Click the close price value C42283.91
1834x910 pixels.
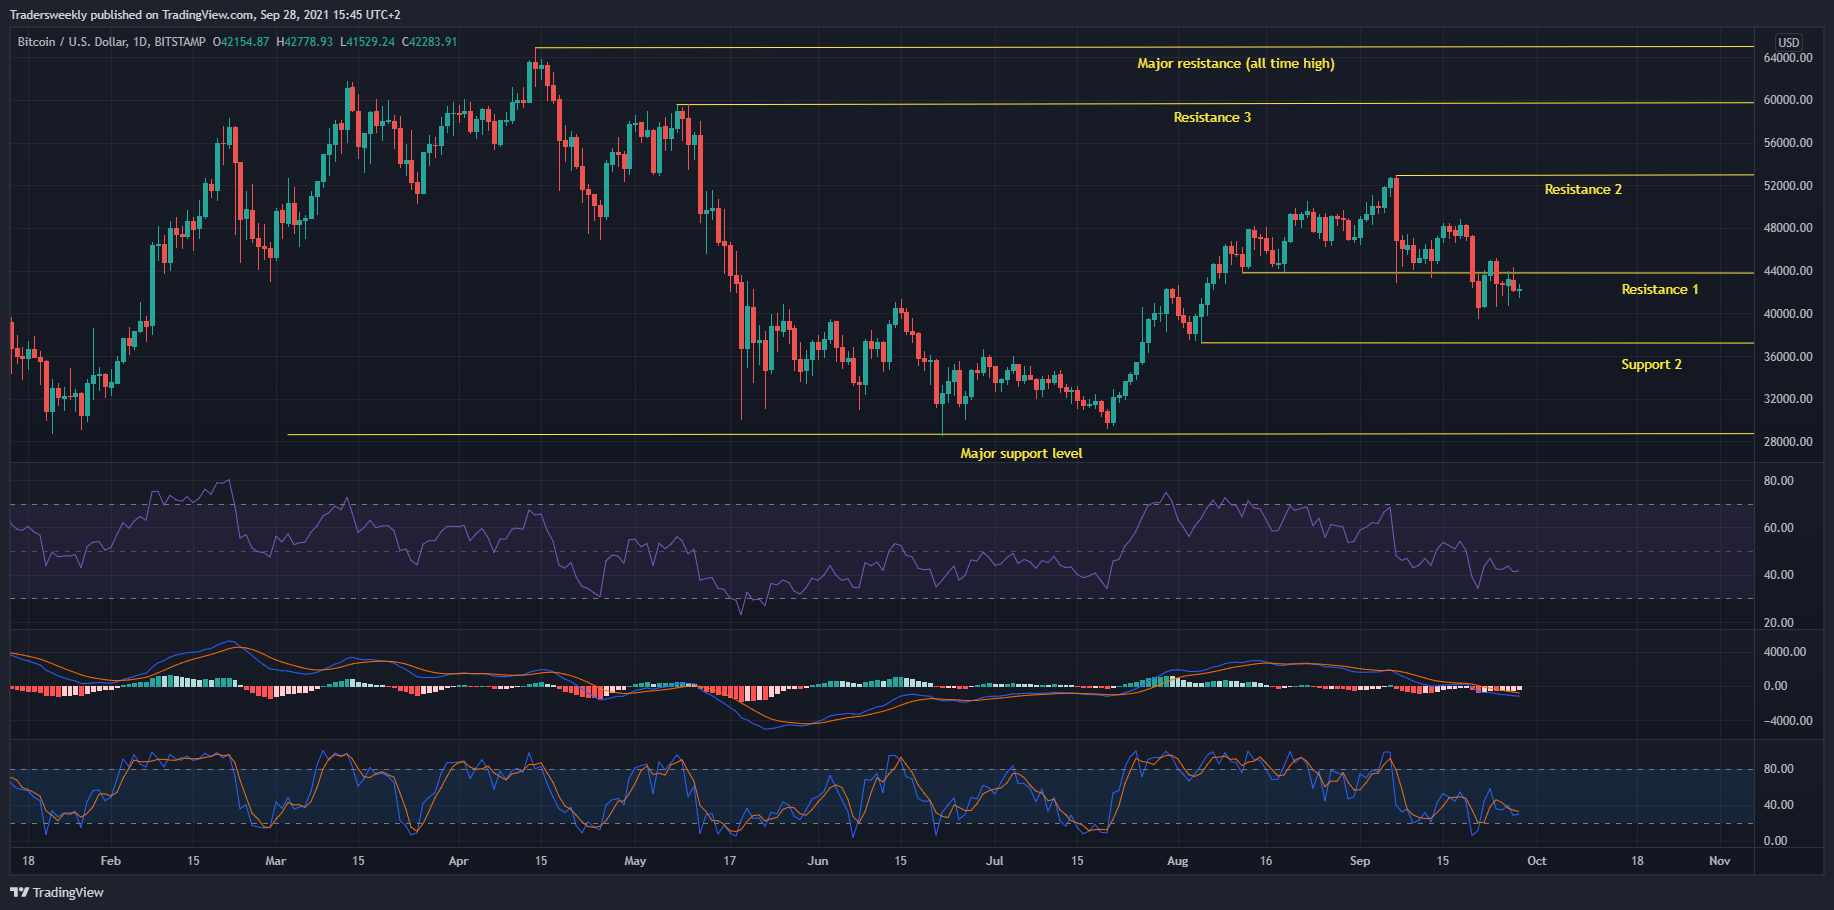click(430, 42)
